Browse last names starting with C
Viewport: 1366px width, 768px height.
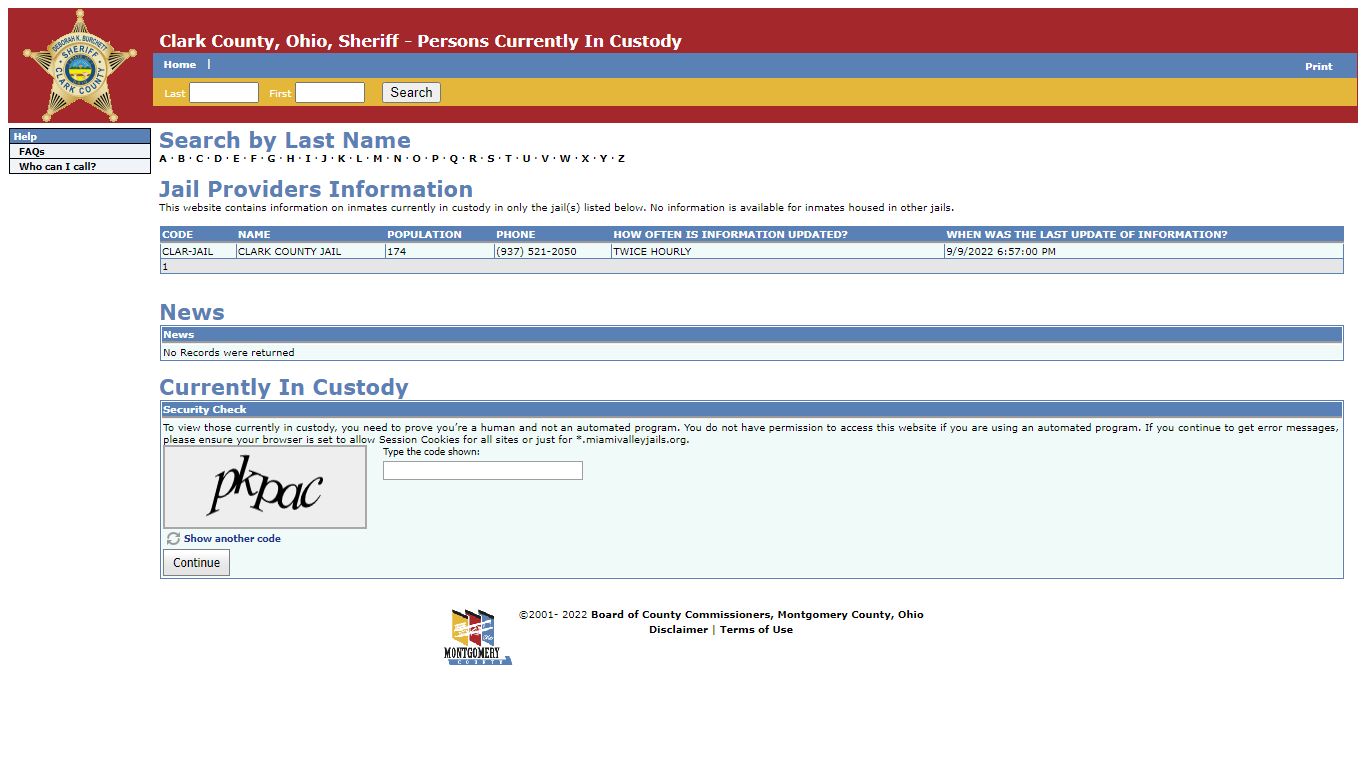(199, 158)
